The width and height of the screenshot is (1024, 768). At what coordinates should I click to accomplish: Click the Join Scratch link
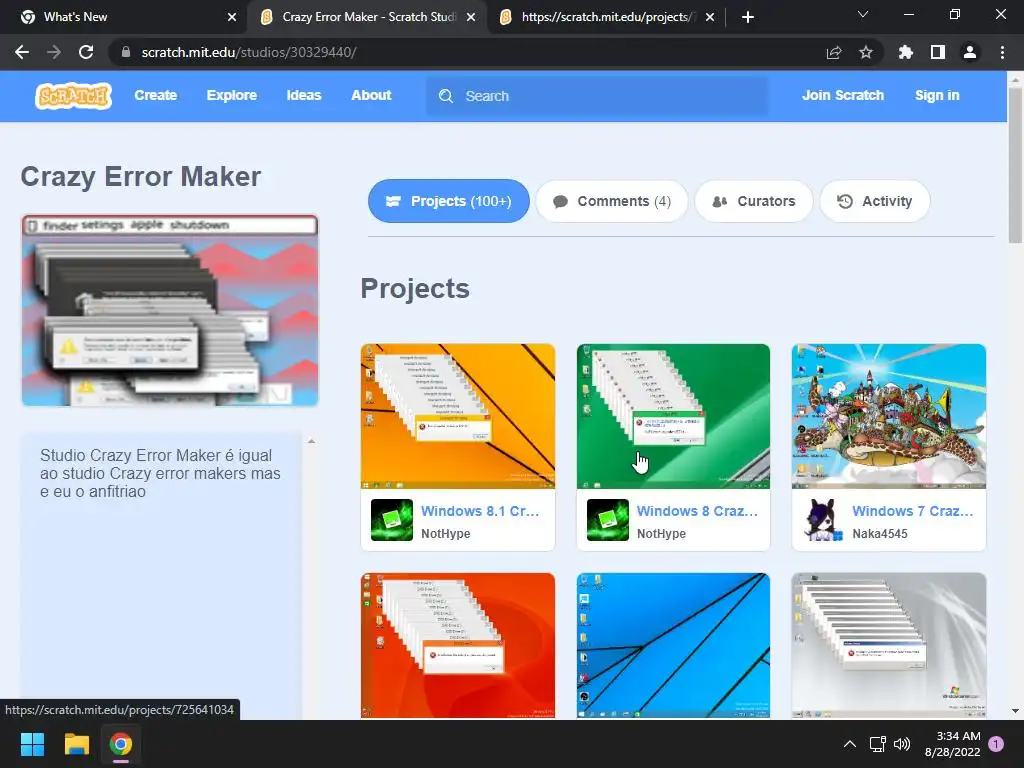pos(842,95)
